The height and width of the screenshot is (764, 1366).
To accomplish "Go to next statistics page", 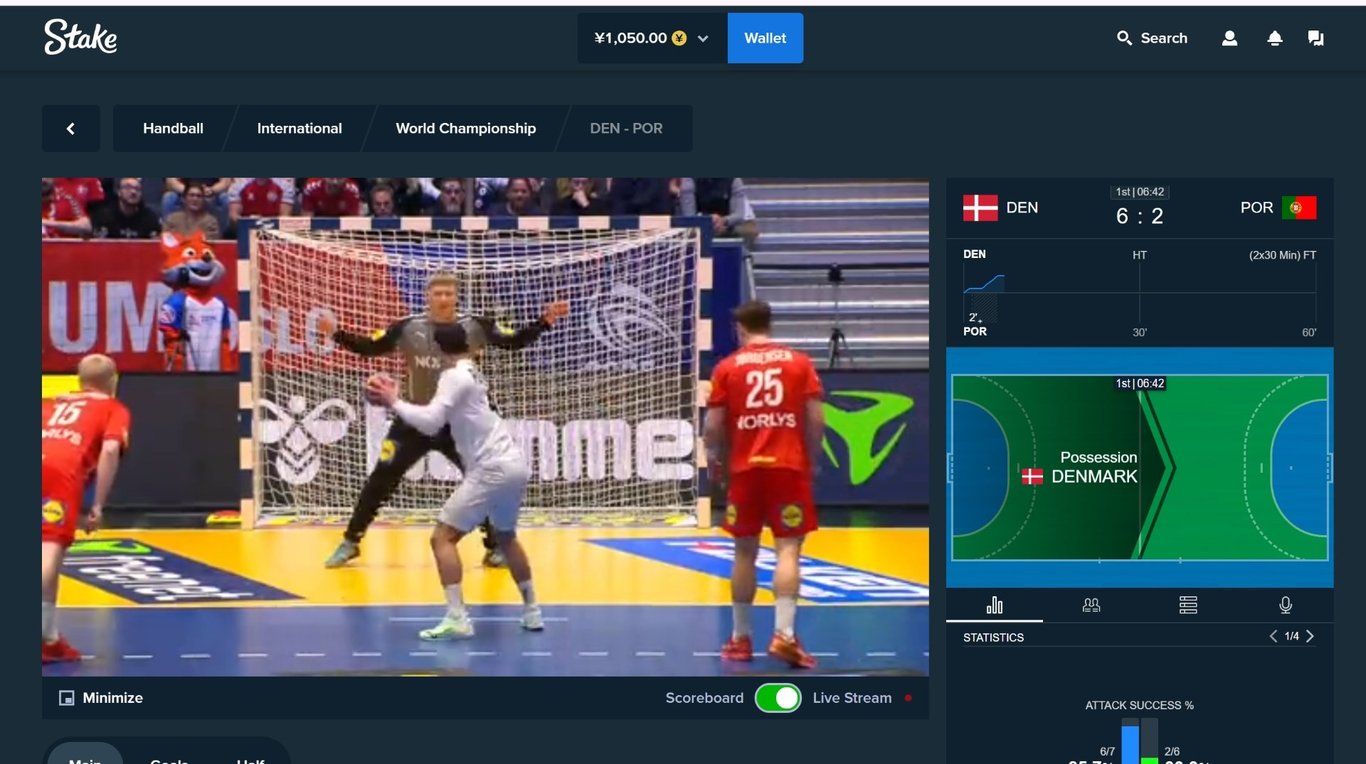I will (1310, 636).
